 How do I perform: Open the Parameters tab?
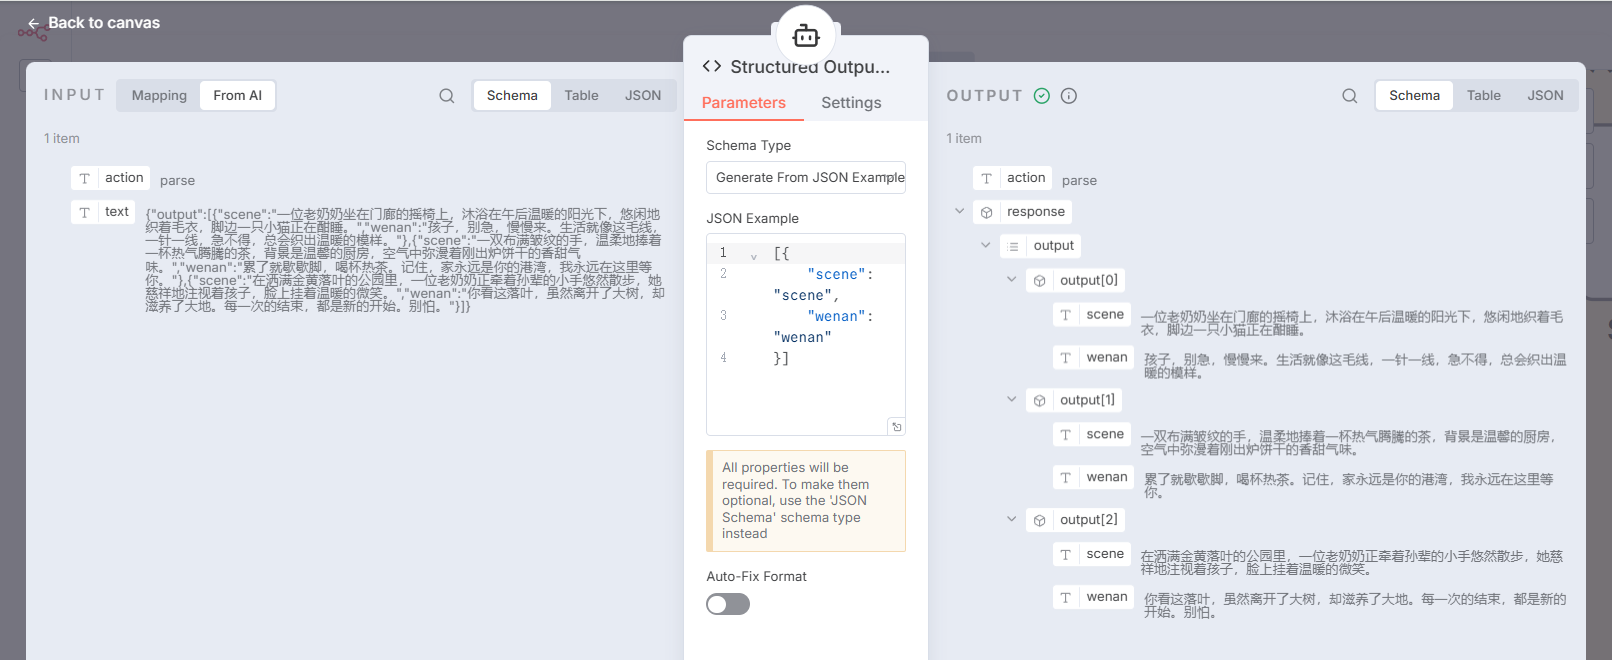[743, 103]
